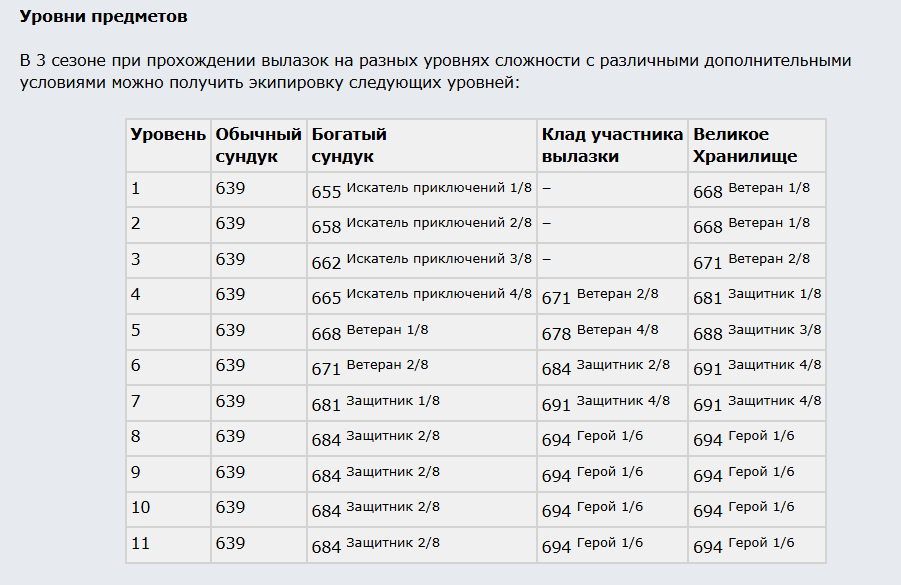901x585 pixels.
Task: Click the "Уровень" column header
Action: coord(168,134)
